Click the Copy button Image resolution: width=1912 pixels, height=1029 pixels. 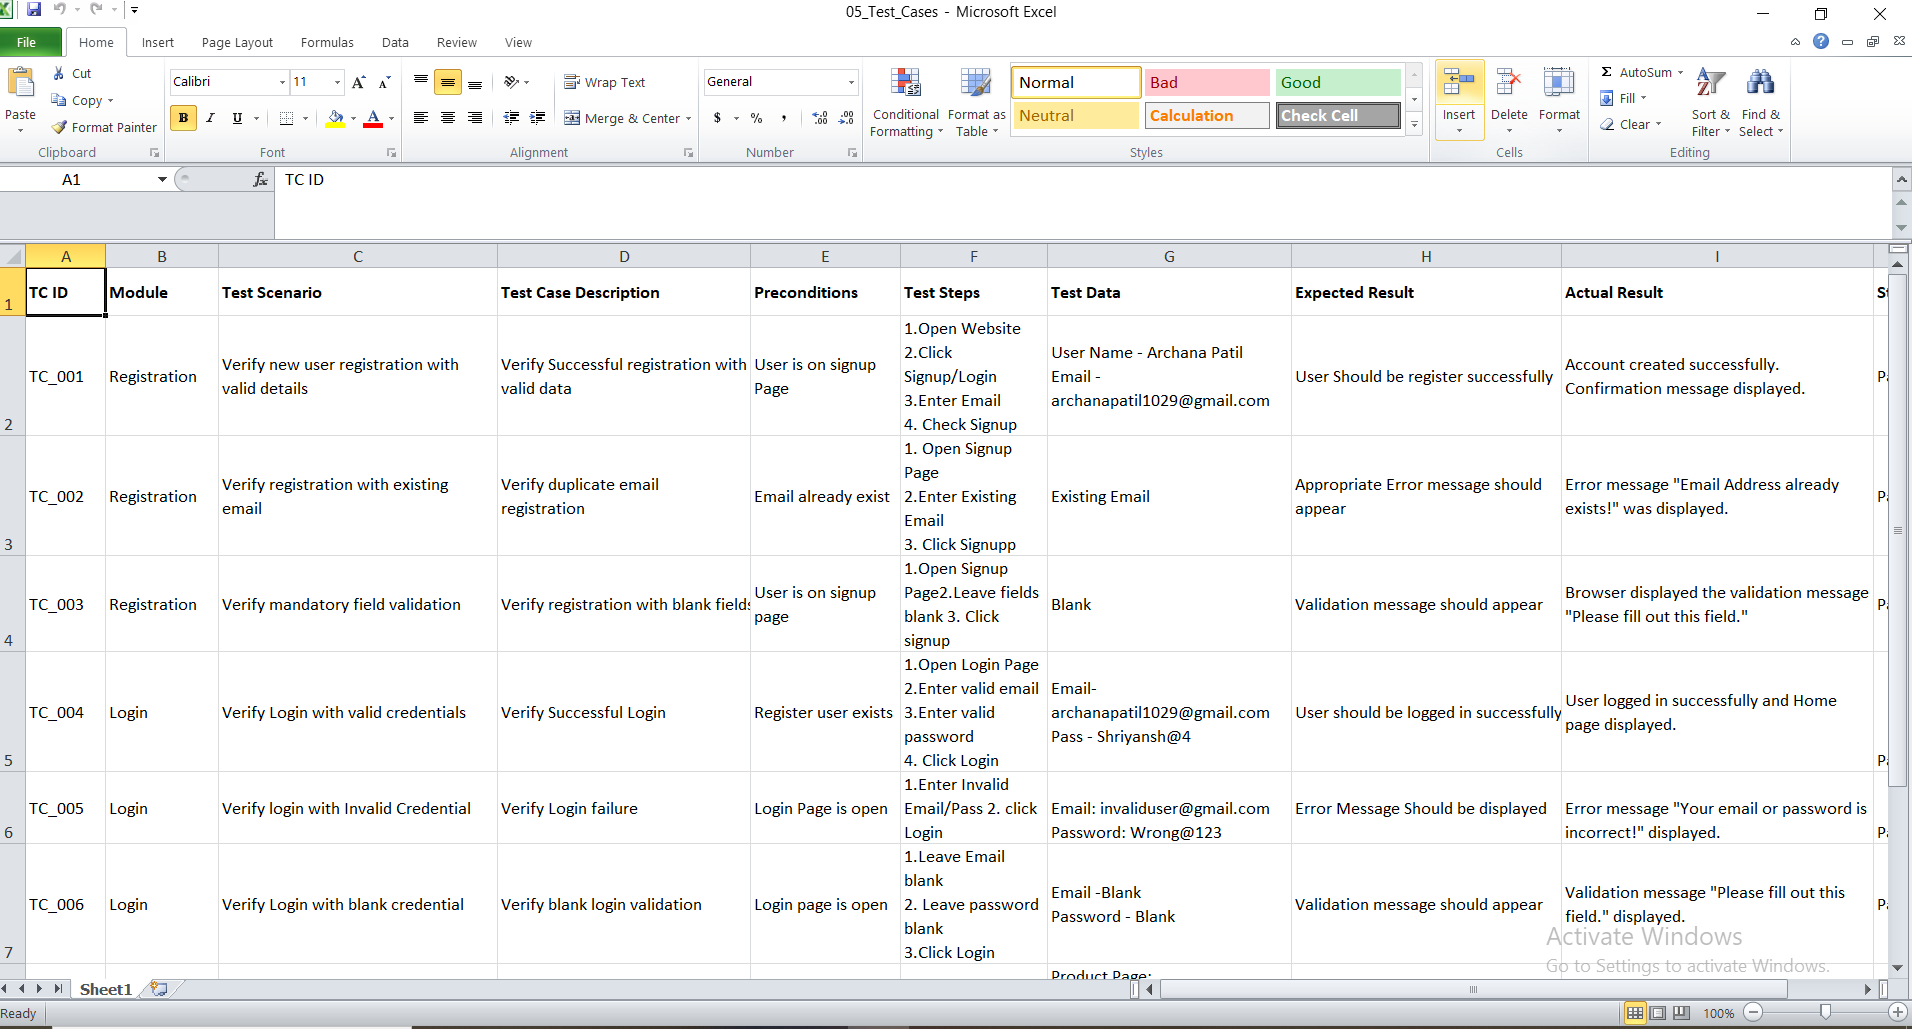(x=82, y=100)
